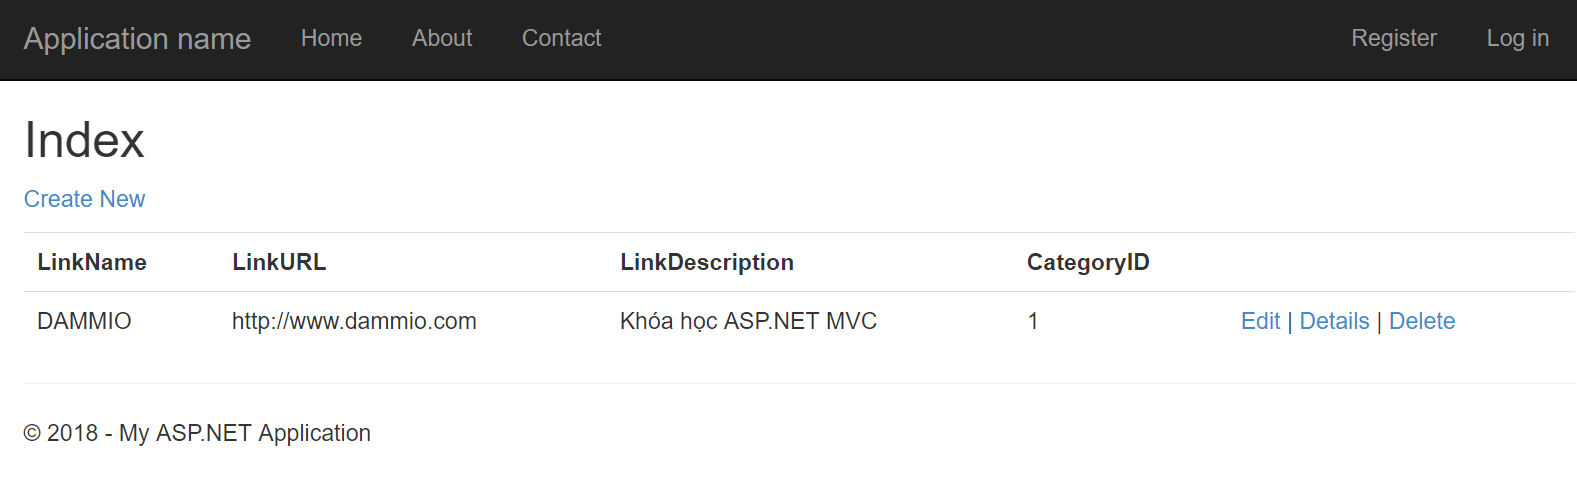This screenshot has width=1577, height=484.
Task: Delete the DAMMIO link entry
Action: pyautogui.click(x=1422, y=321)
